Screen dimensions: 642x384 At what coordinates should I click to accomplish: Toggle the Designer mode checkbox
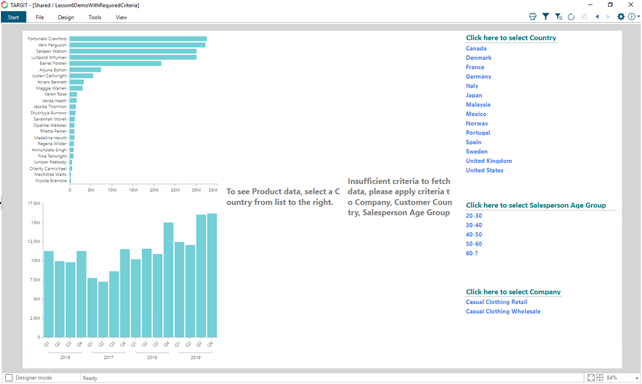[x=9, y=378]
